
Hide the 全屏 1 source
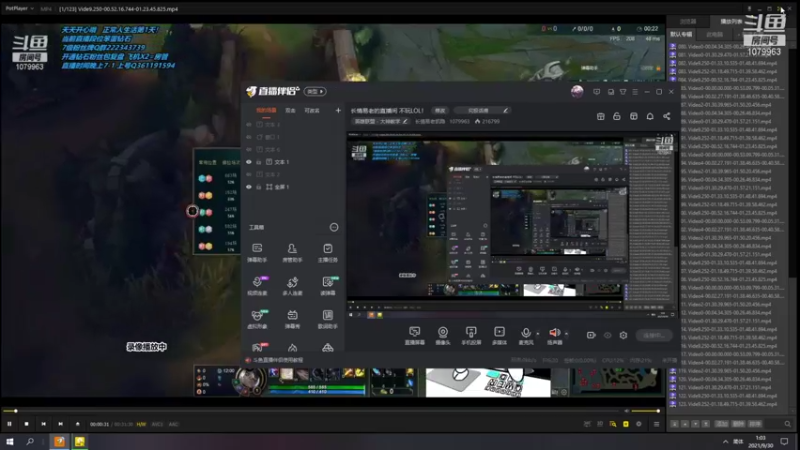pos(249,187)
